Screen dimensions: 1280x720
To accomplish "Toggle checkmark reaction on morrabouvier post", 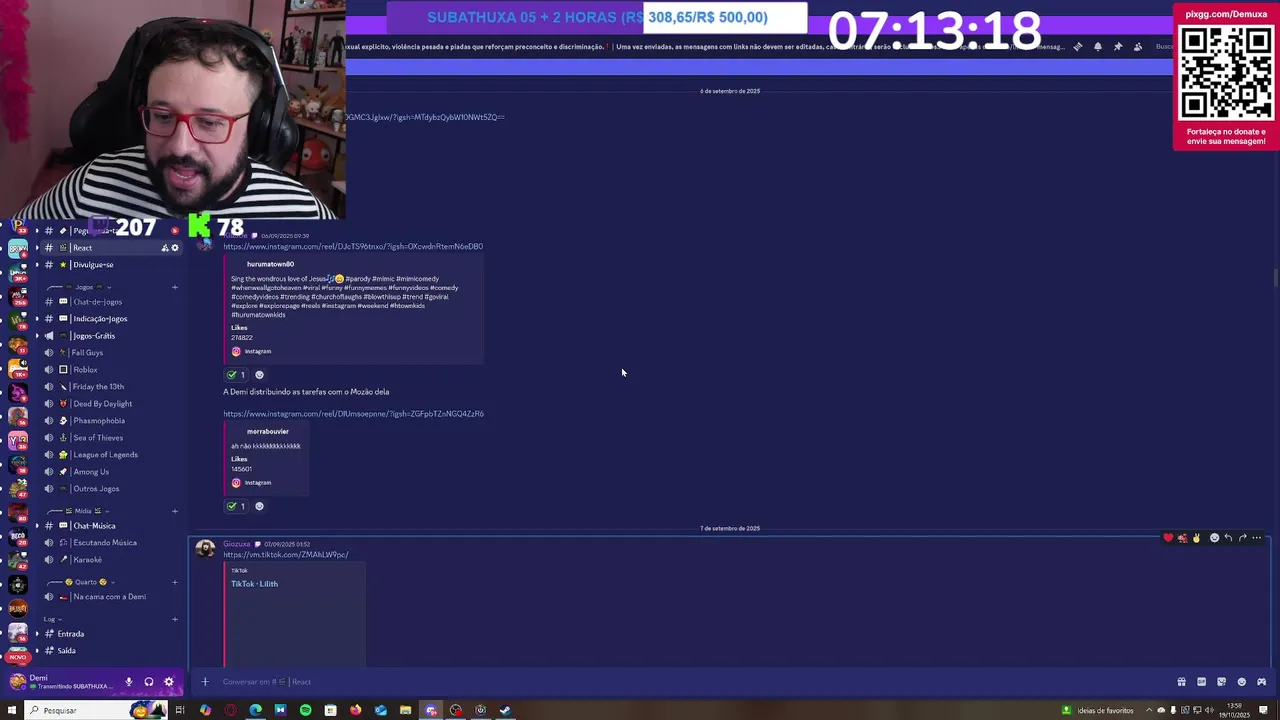I will (236, 506).
